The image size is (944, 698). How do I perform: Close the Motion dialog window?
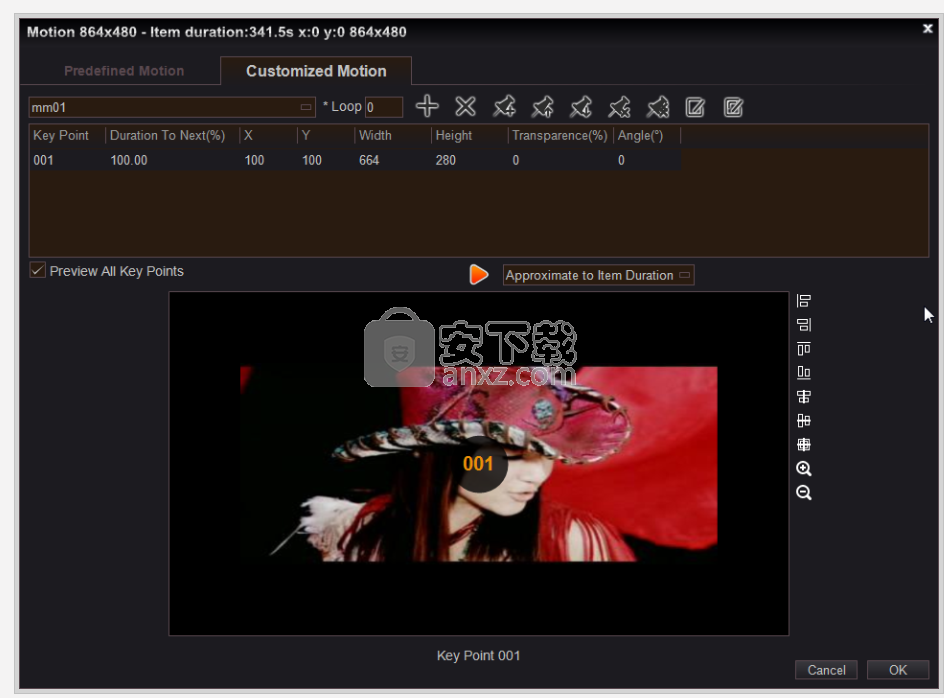pos(928,28)
